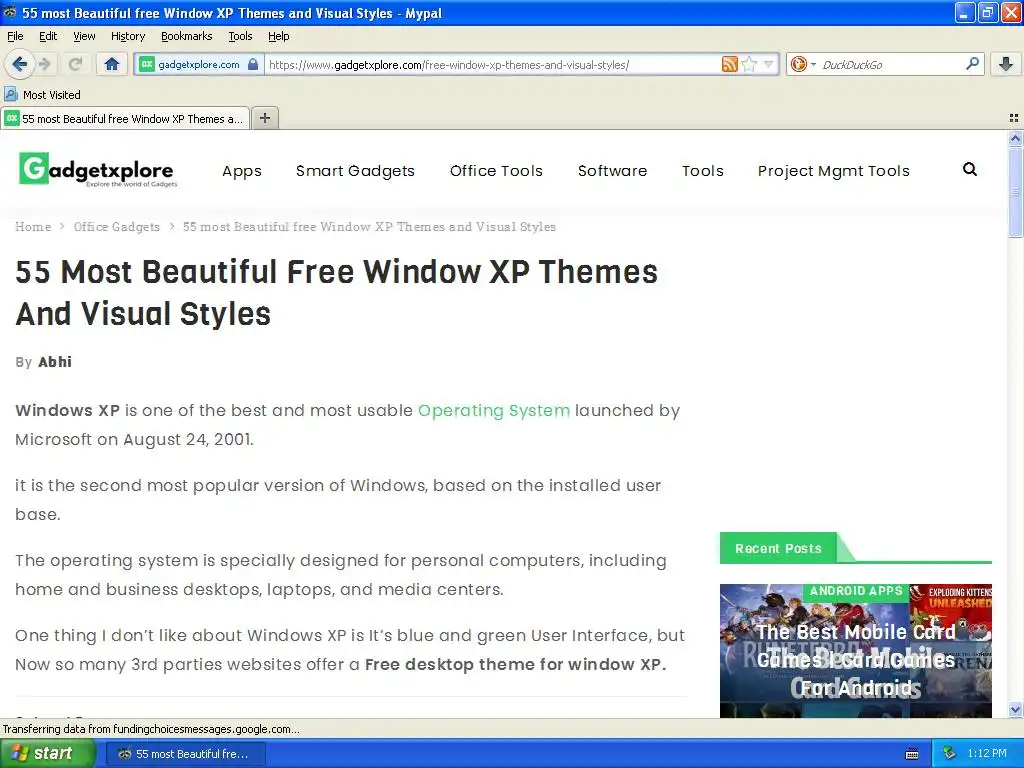
Task: Click the network tray icon near clock
Action: click(x=949, y=754)
